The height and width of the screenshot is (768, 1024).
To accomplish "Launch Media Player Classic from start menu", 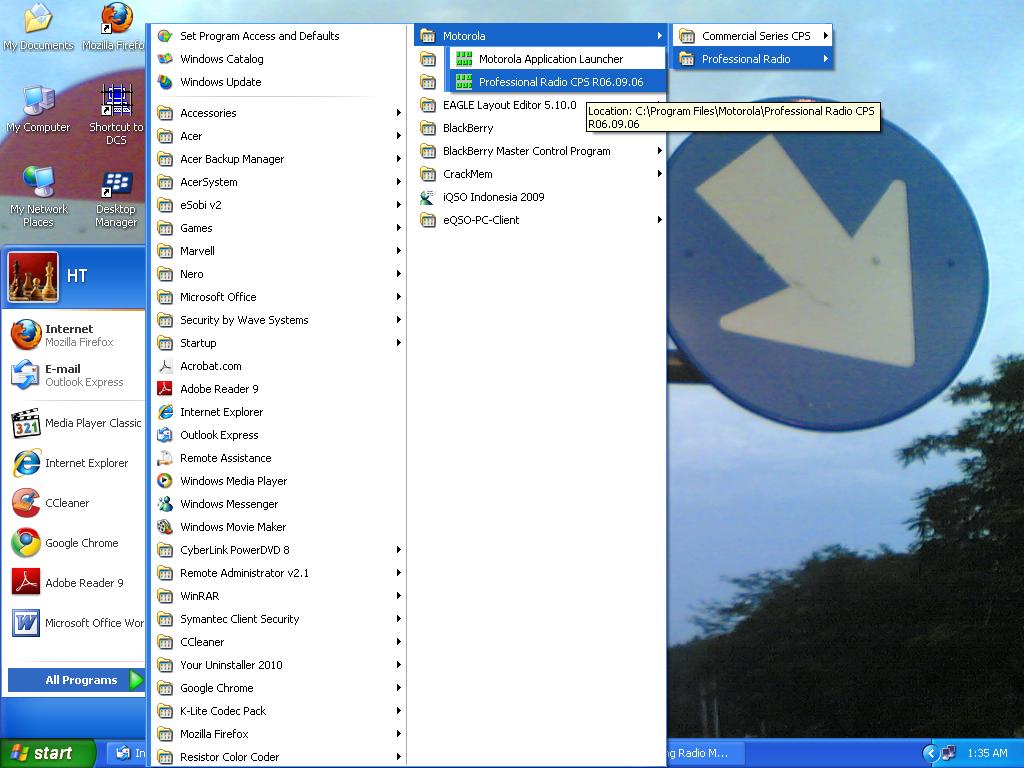I will point(76,423).
